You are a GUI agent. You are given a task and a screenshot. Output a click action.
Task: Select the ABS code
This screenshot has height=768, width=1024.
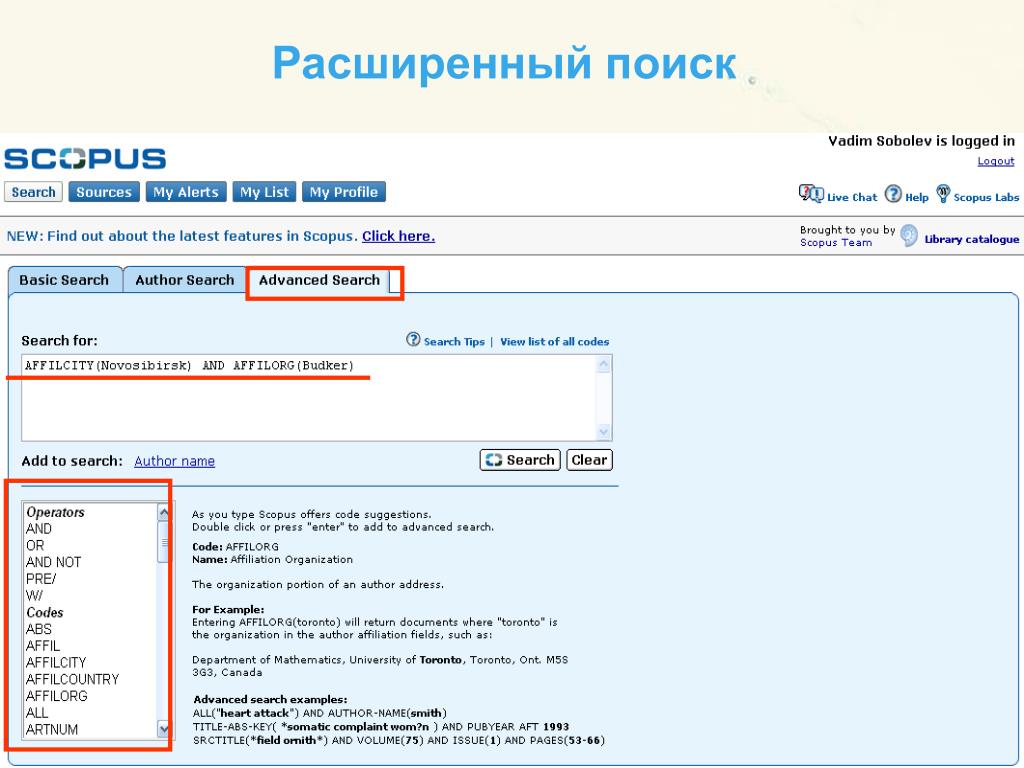pos(39,629)
